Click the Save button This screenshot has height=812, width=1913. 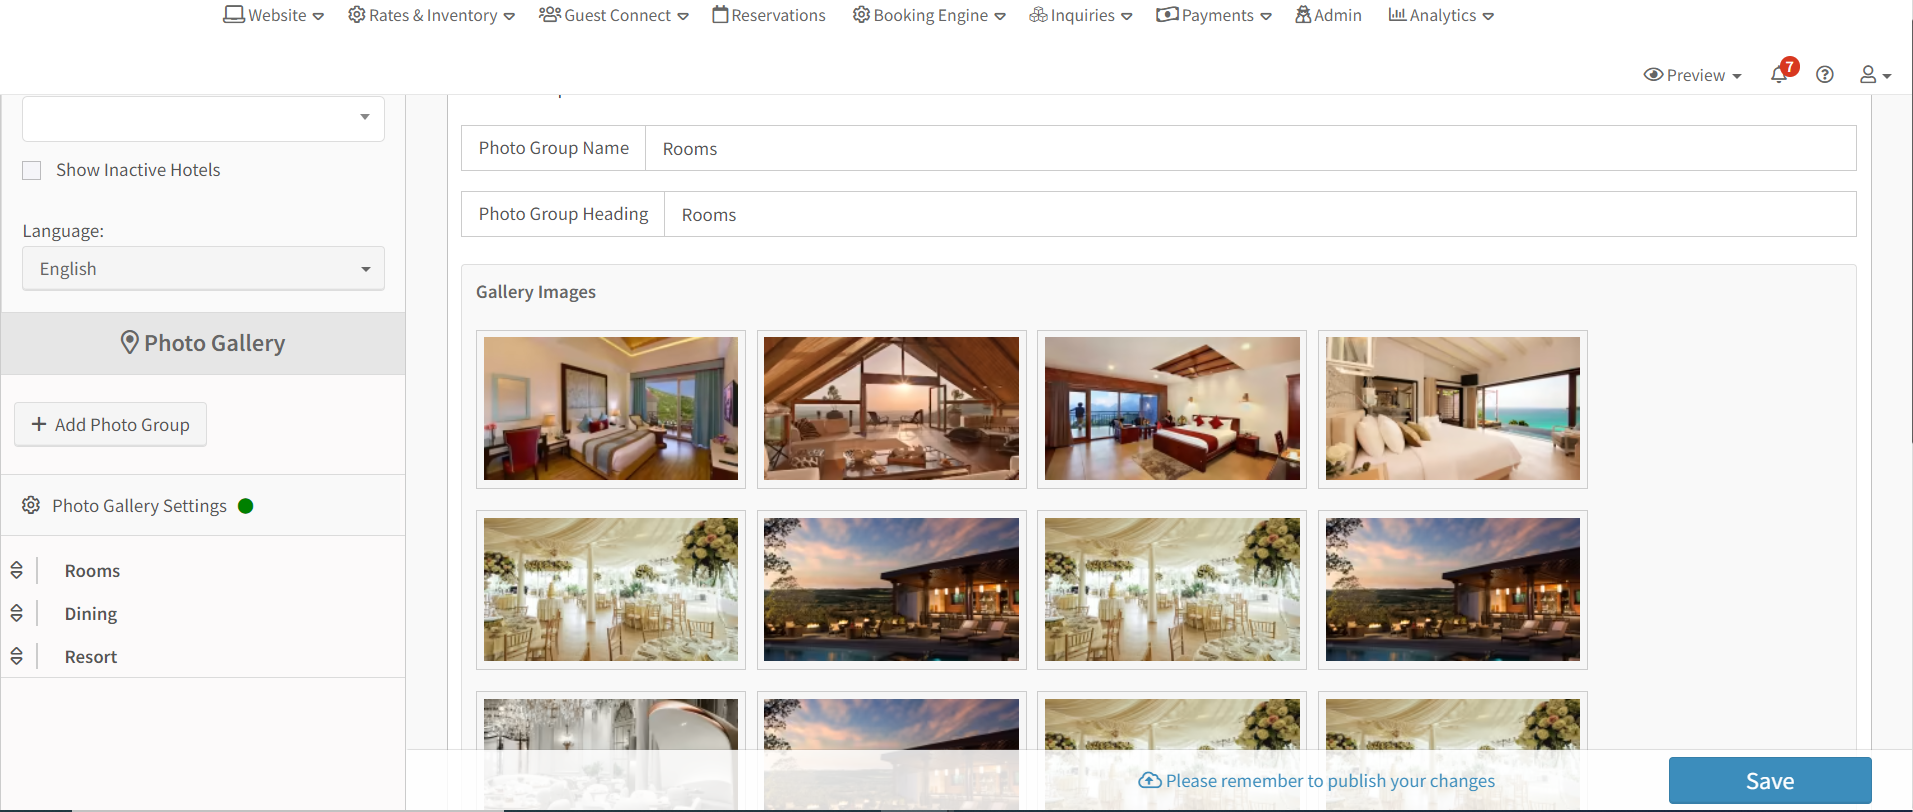pyautogui.click(x=1769, y=781)
